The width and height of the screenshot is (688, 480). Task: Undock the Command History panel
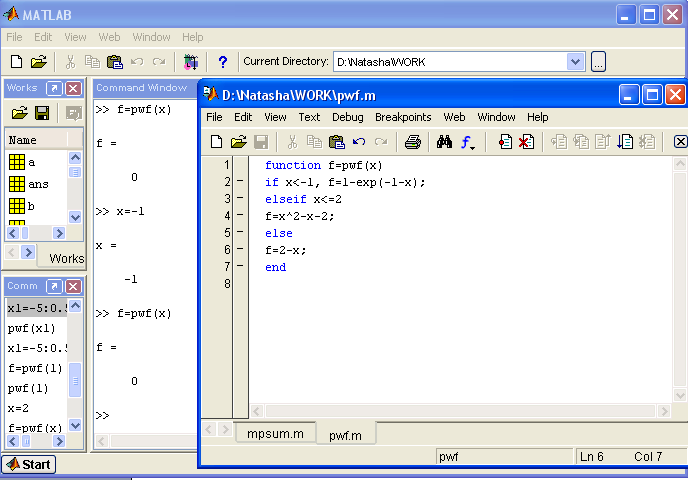[x=54, y=287]
